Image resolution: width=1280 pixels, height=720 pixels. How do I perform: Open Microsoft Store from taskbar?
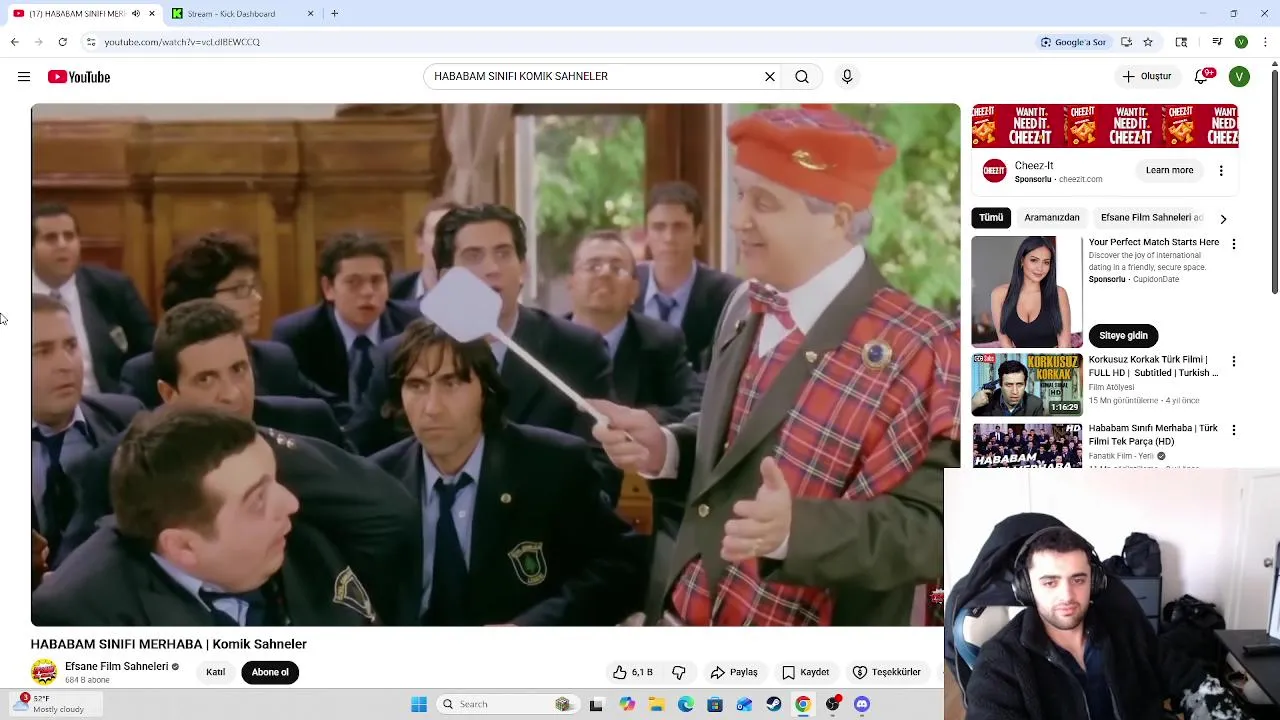[x=715, y=704]
